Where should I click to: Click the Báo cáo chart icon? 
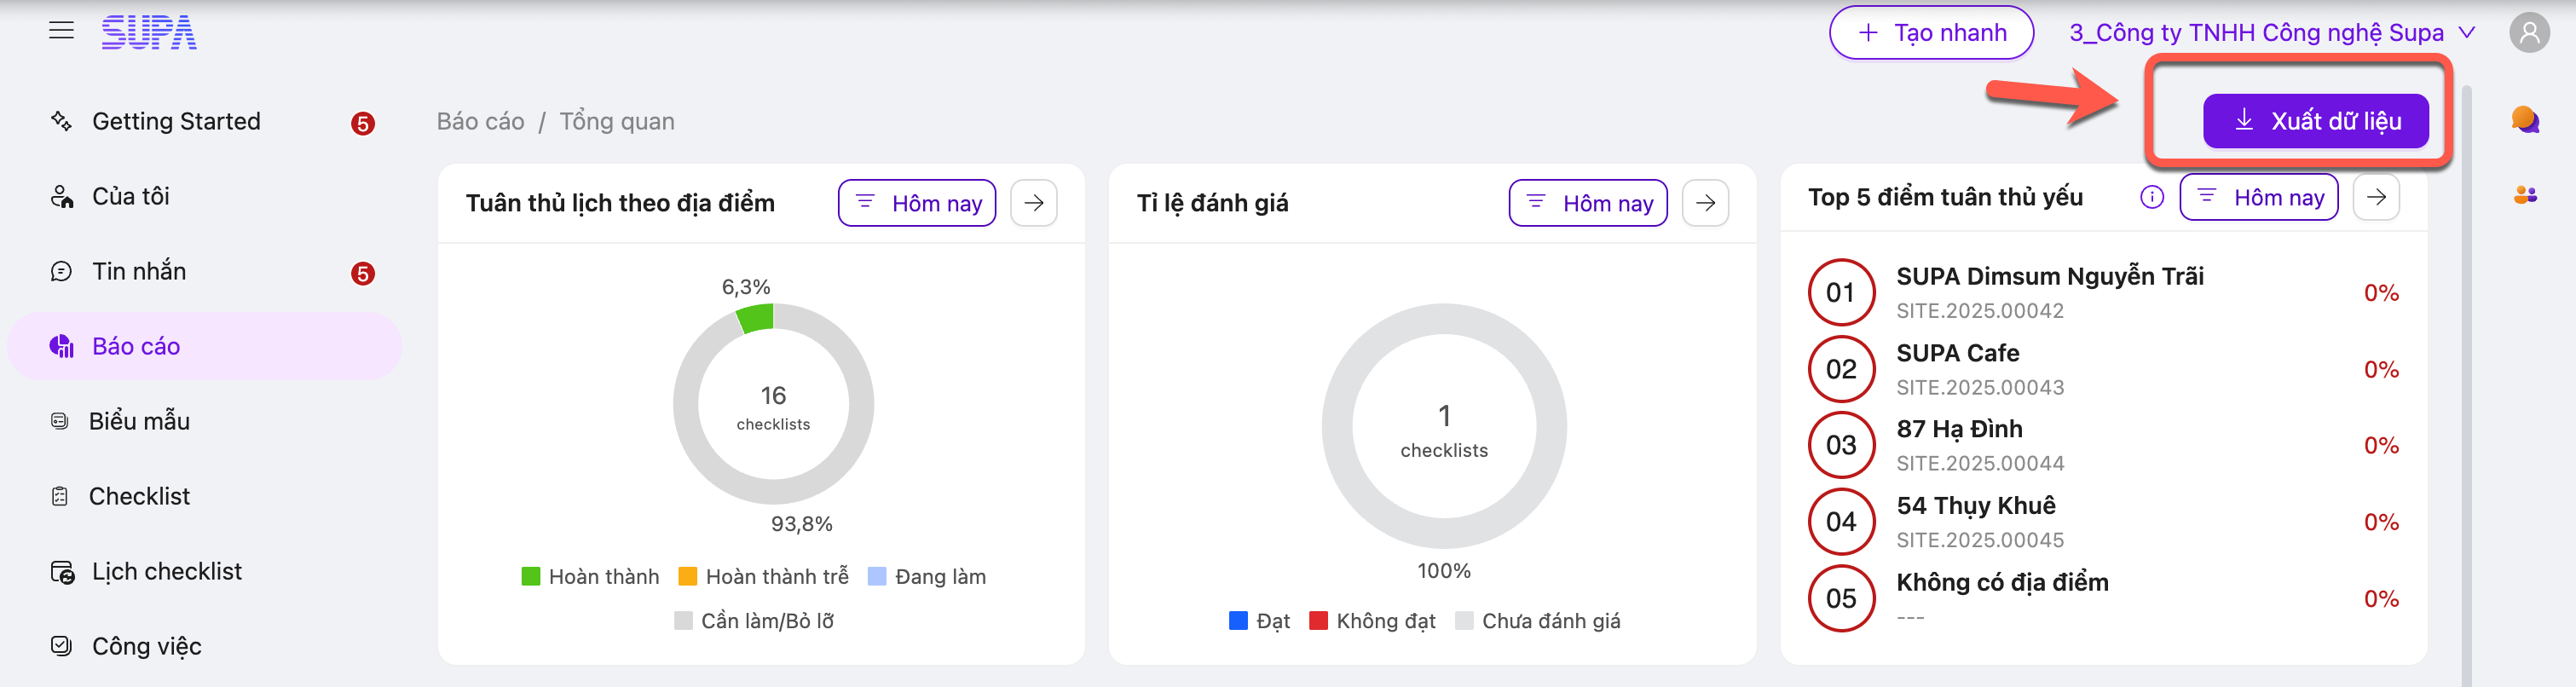[61, 346]
